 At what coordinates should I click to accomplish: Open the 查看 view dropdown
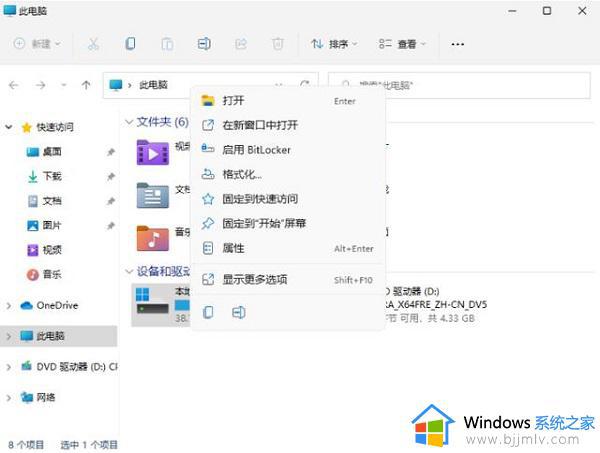click(x=402, y=44)
